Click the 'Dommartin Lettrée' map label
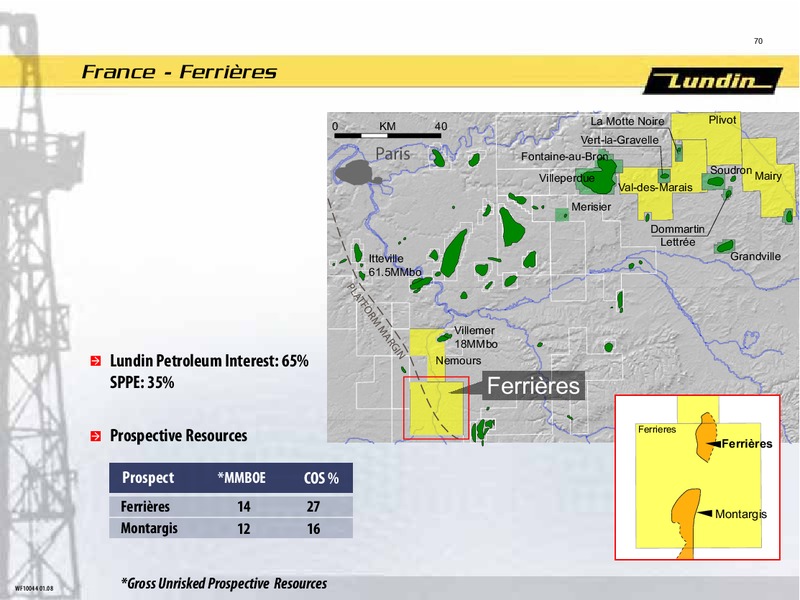 (678, 236)
